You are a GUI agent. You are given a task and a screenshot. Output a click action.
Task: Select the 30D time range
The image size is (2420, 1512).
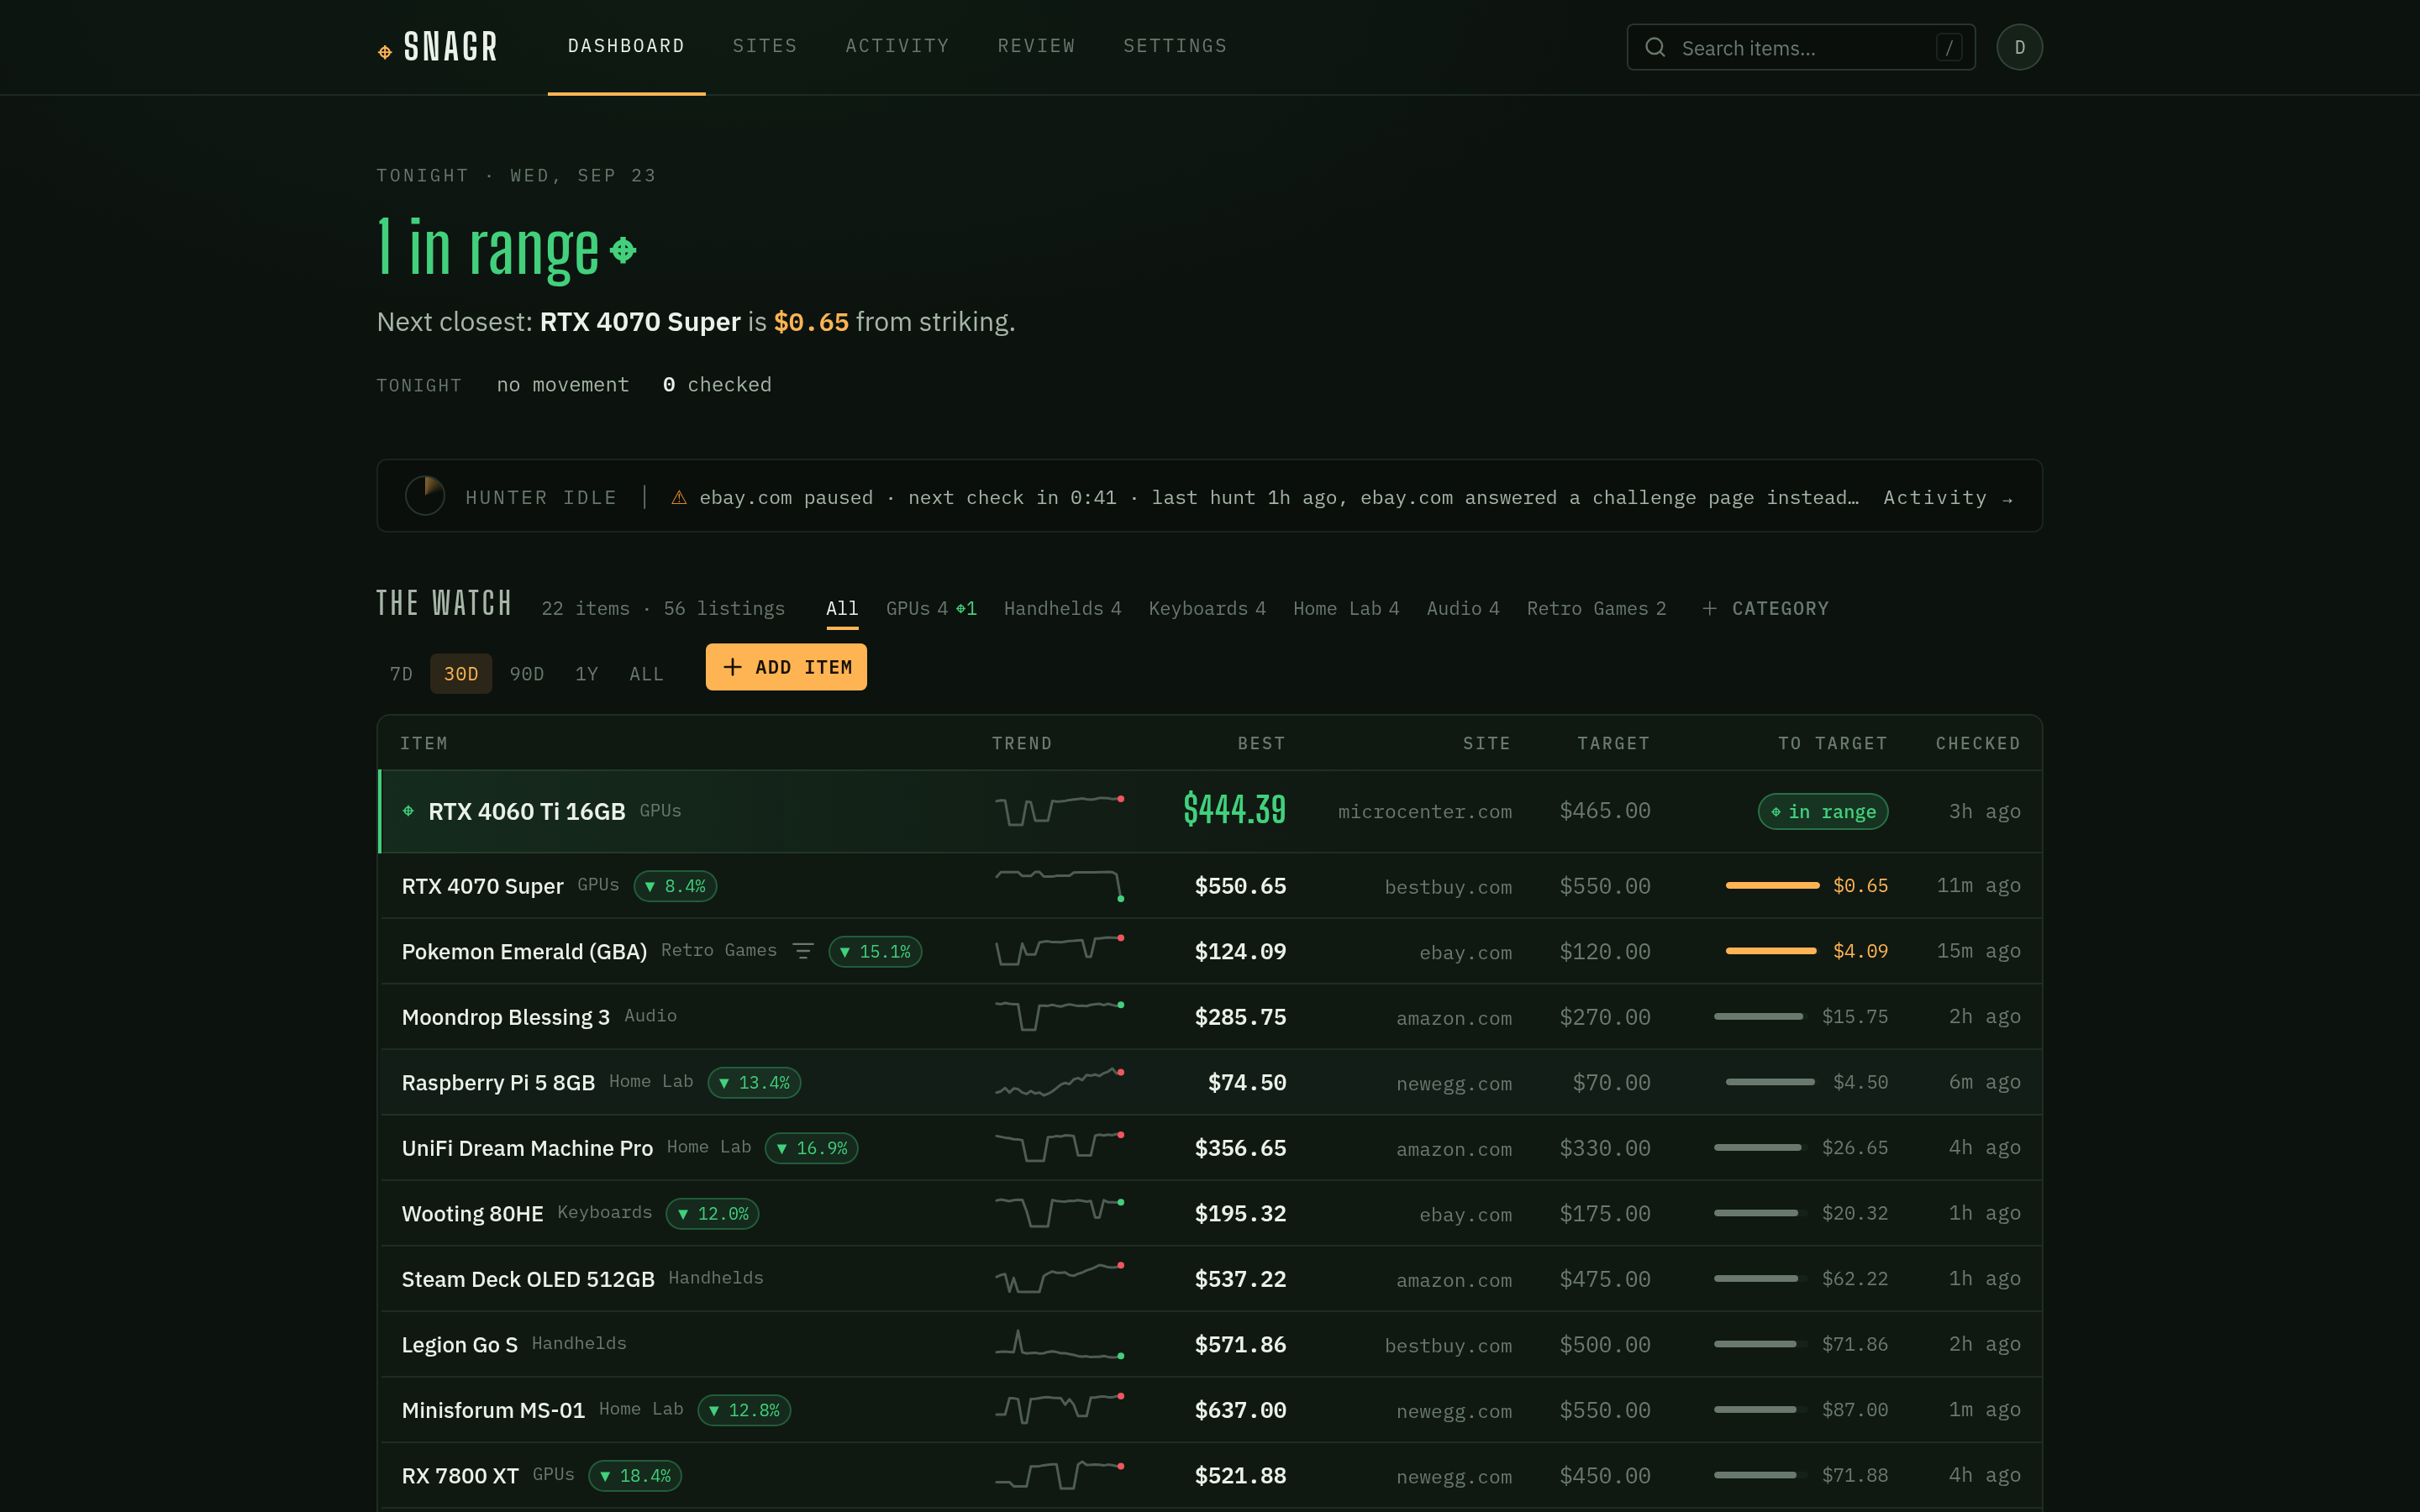[461, 674]
